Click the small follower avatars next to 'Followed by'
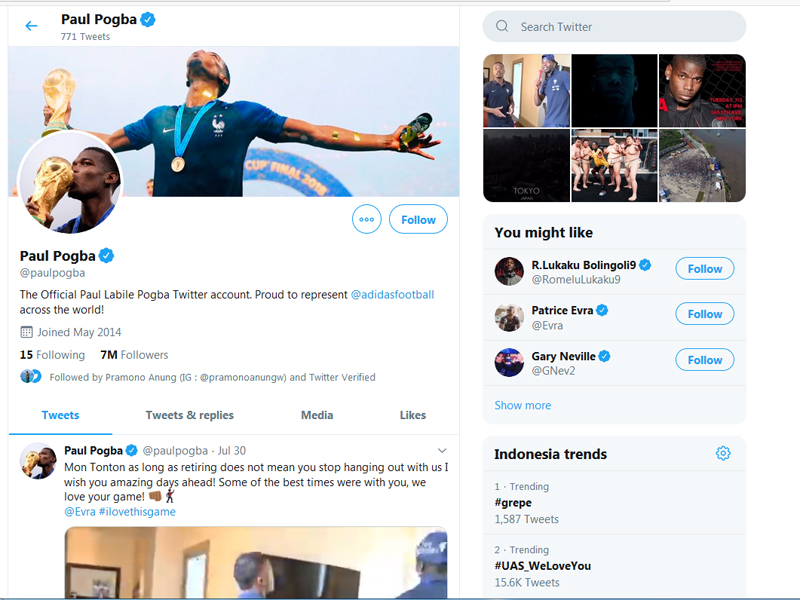 pos(31,377)
